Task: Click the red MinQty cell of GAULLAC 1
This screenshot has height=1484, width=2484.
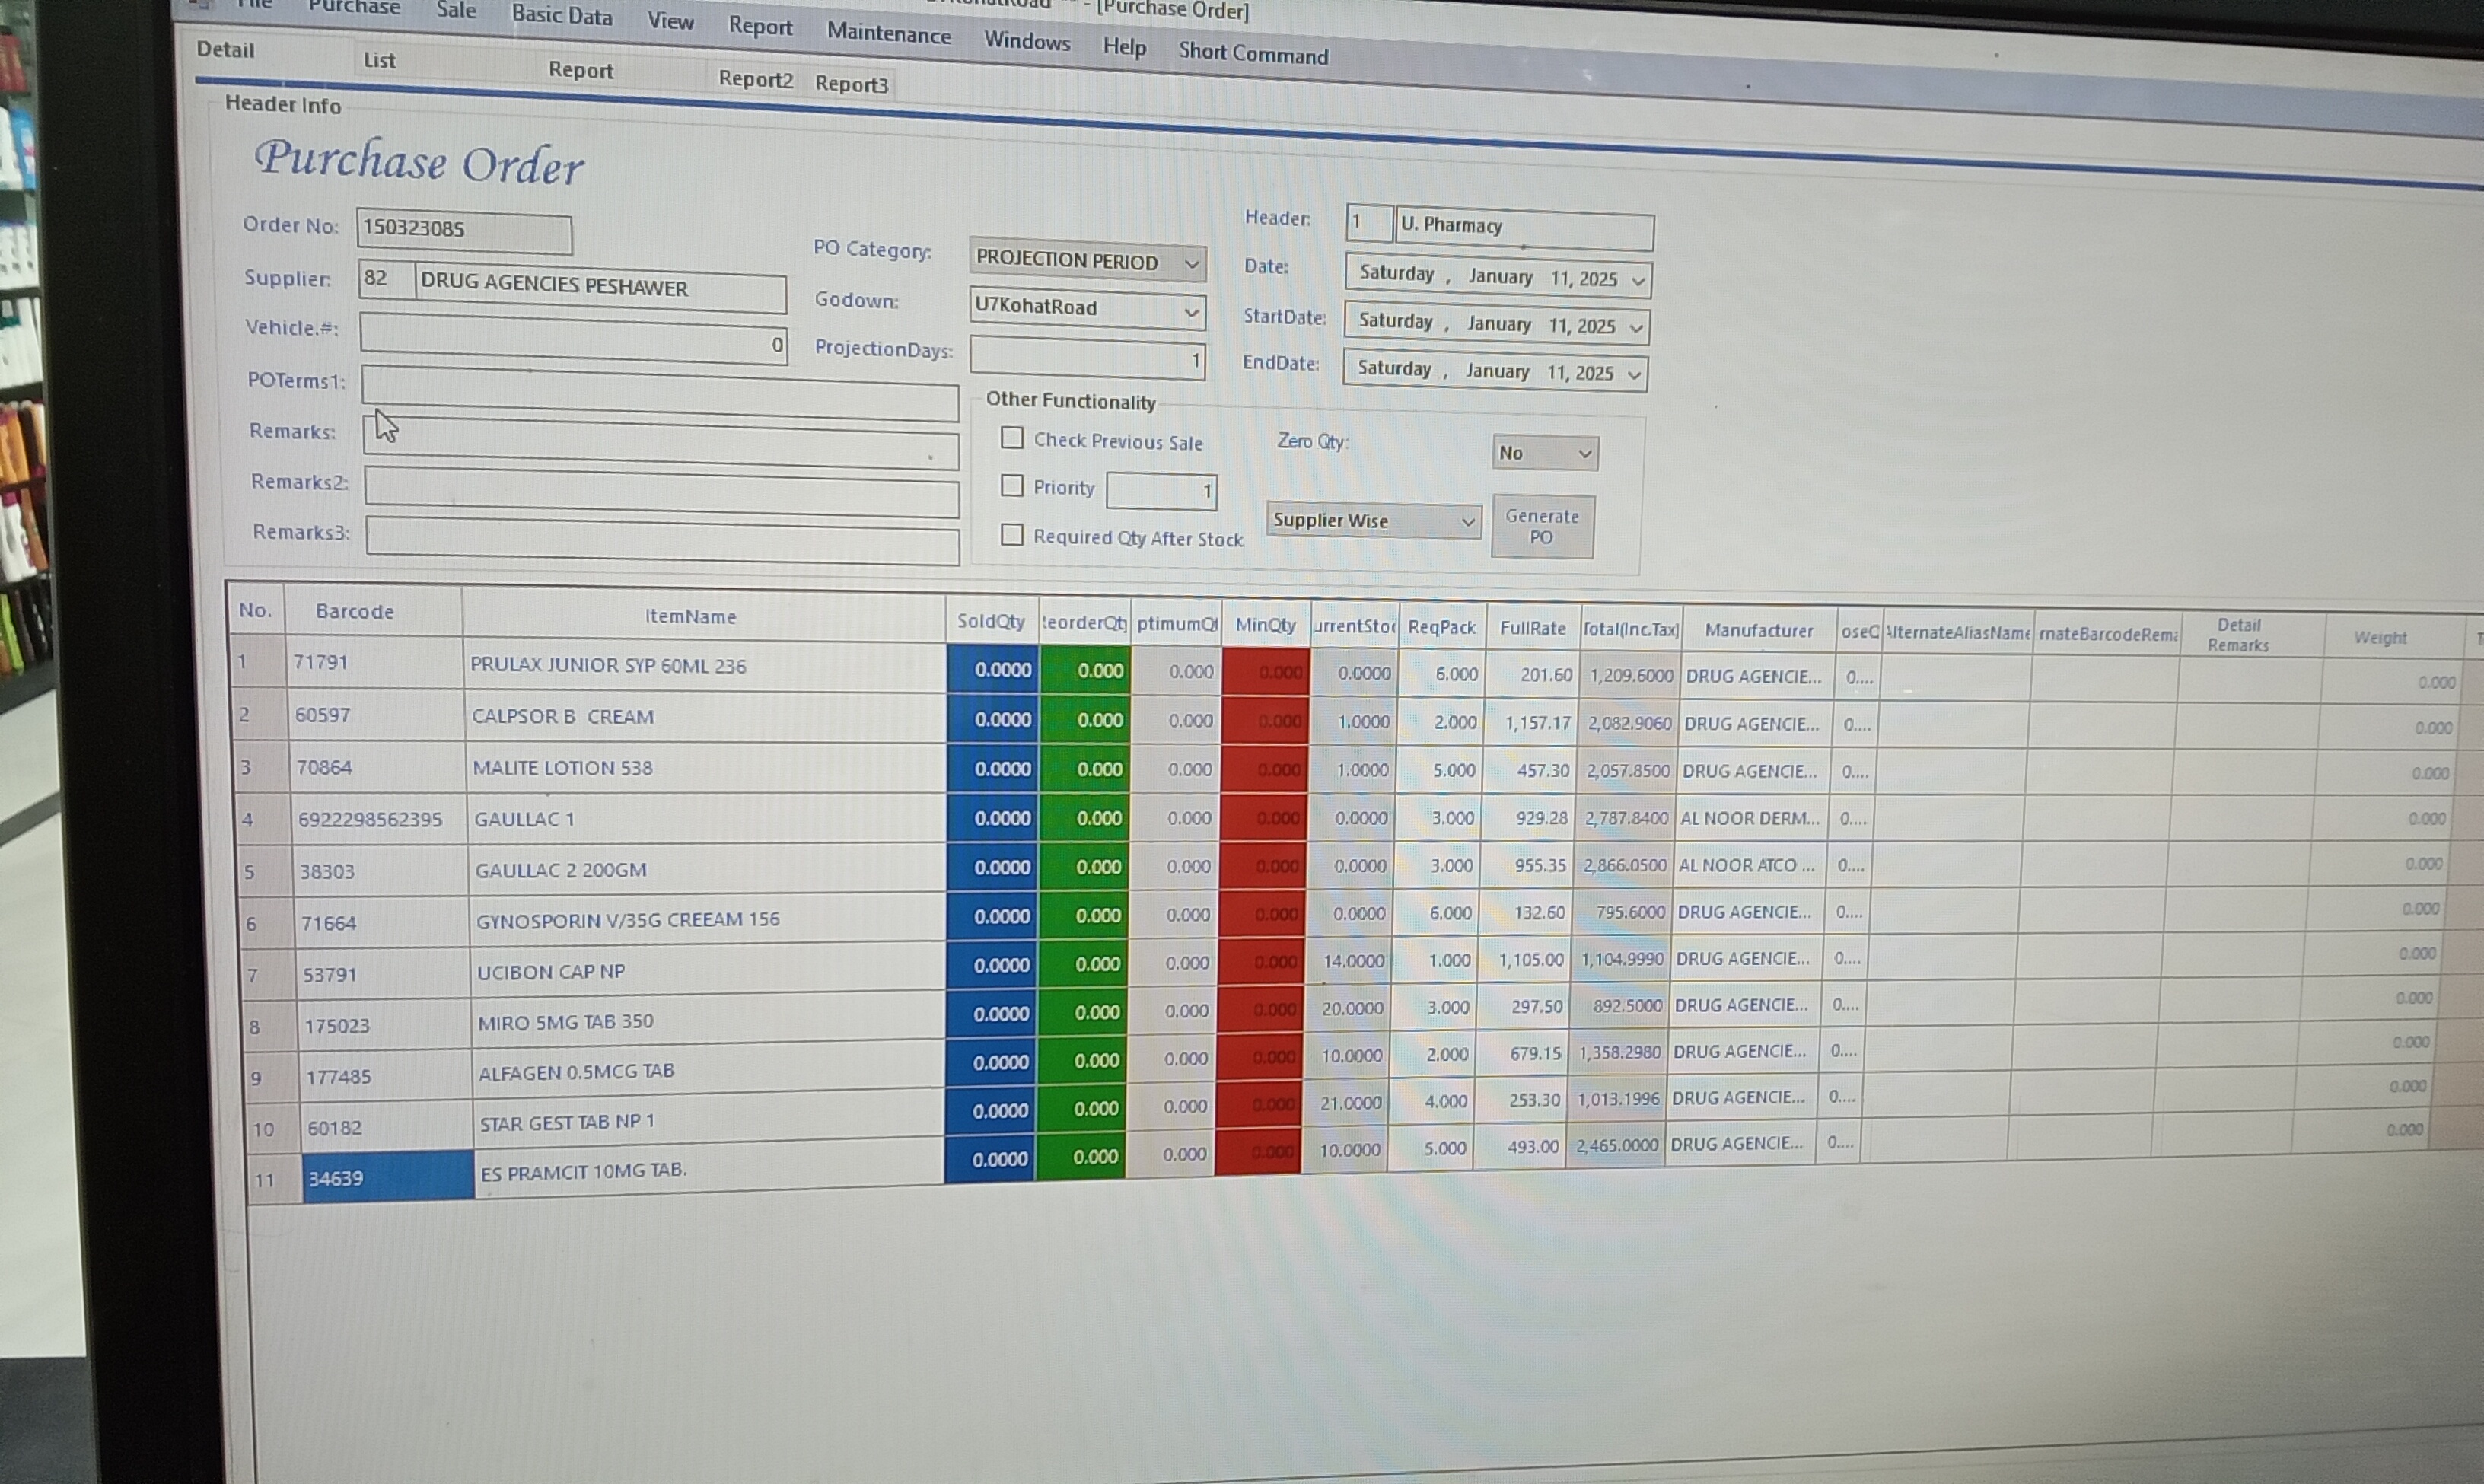Action: 1264,818
